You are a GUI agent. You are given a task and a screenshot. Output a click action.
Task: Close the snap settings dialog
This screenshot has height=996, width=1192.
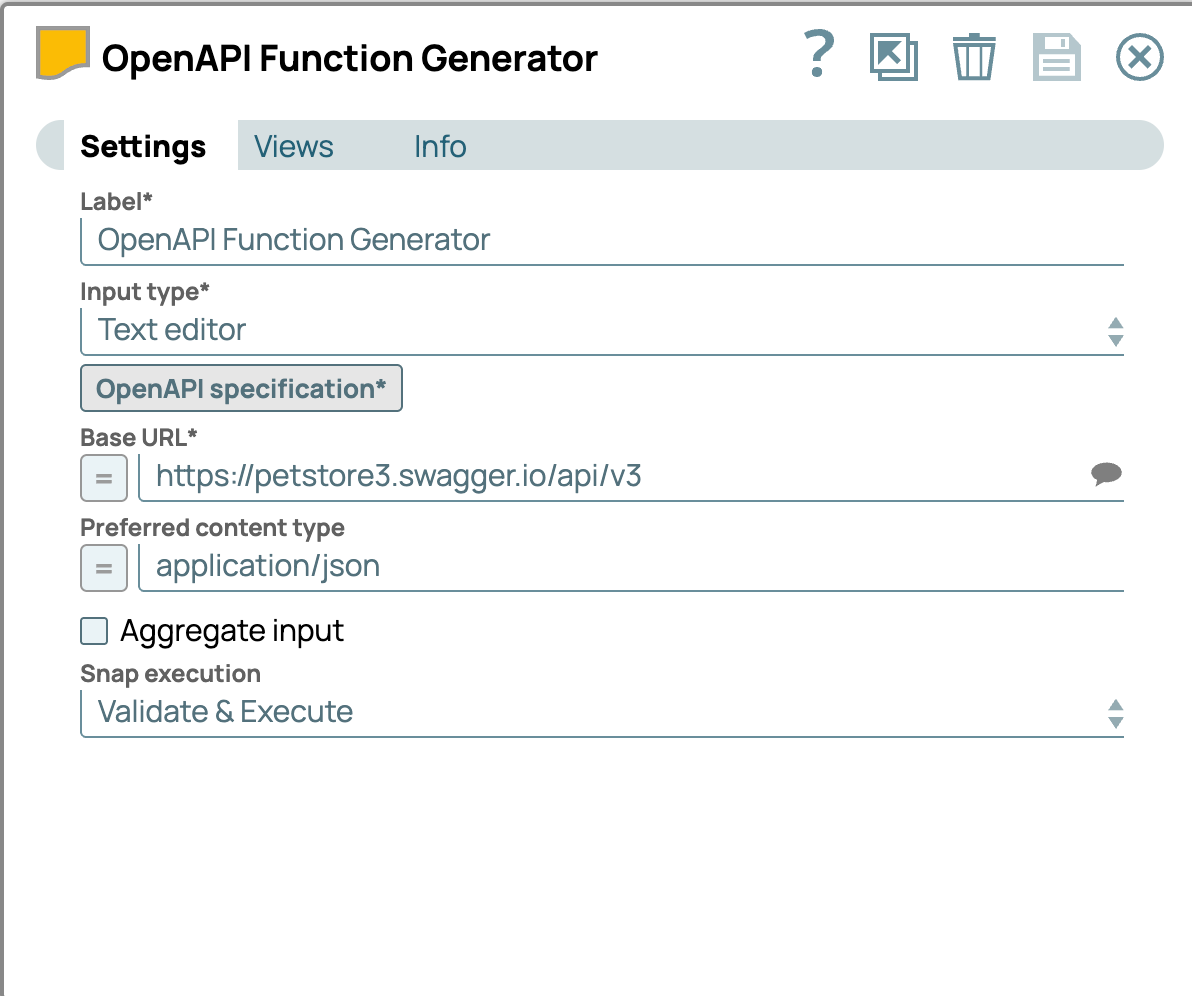point(1139,57)
